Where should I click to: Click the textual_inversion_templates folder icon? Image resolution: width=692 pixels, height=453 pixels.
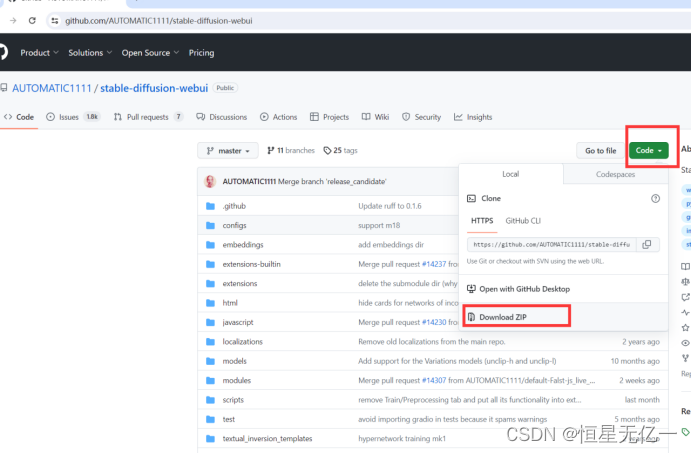(211, 439)
